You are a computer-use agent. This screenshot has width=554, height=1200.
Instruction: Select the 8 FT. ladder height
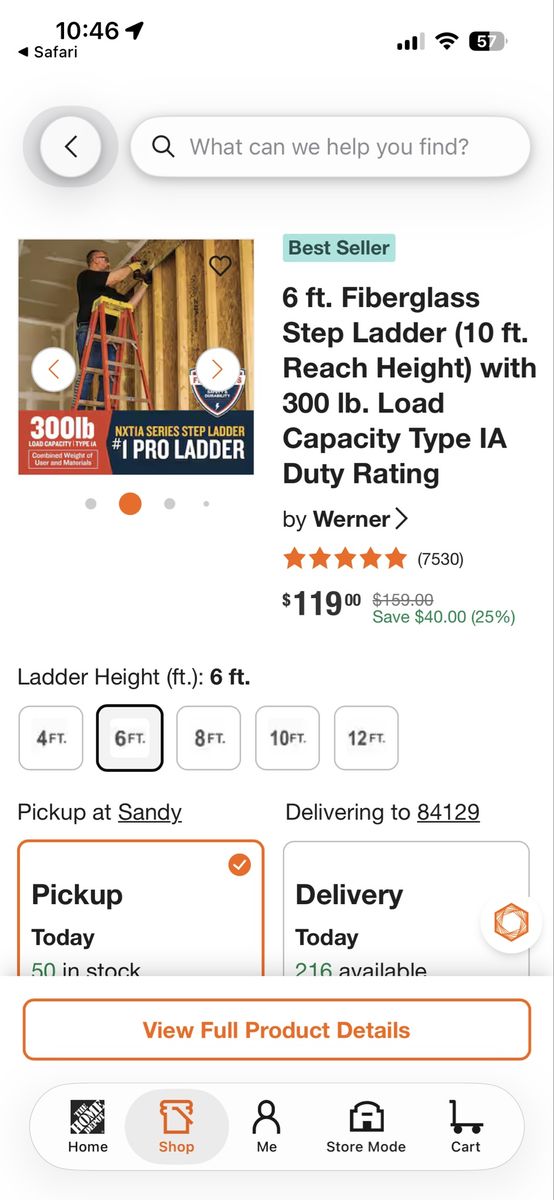[209, 738]
